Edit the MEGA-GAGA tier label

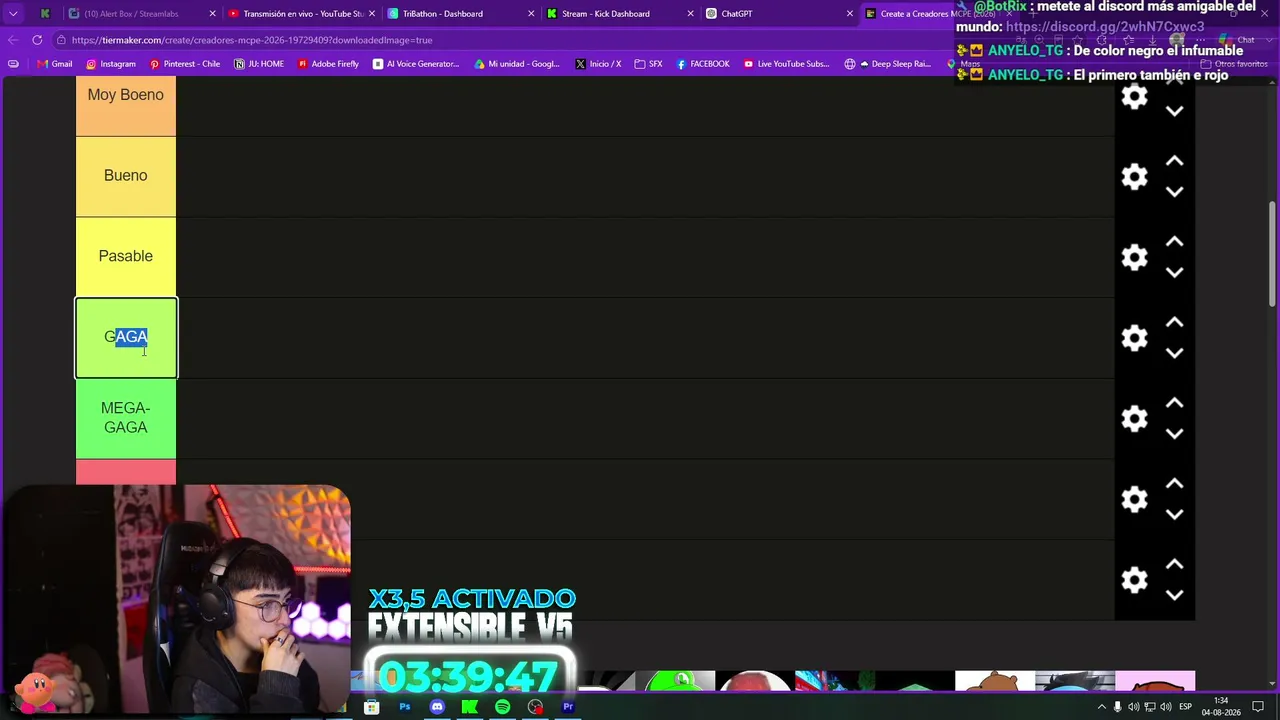click(x=126, y=418)
